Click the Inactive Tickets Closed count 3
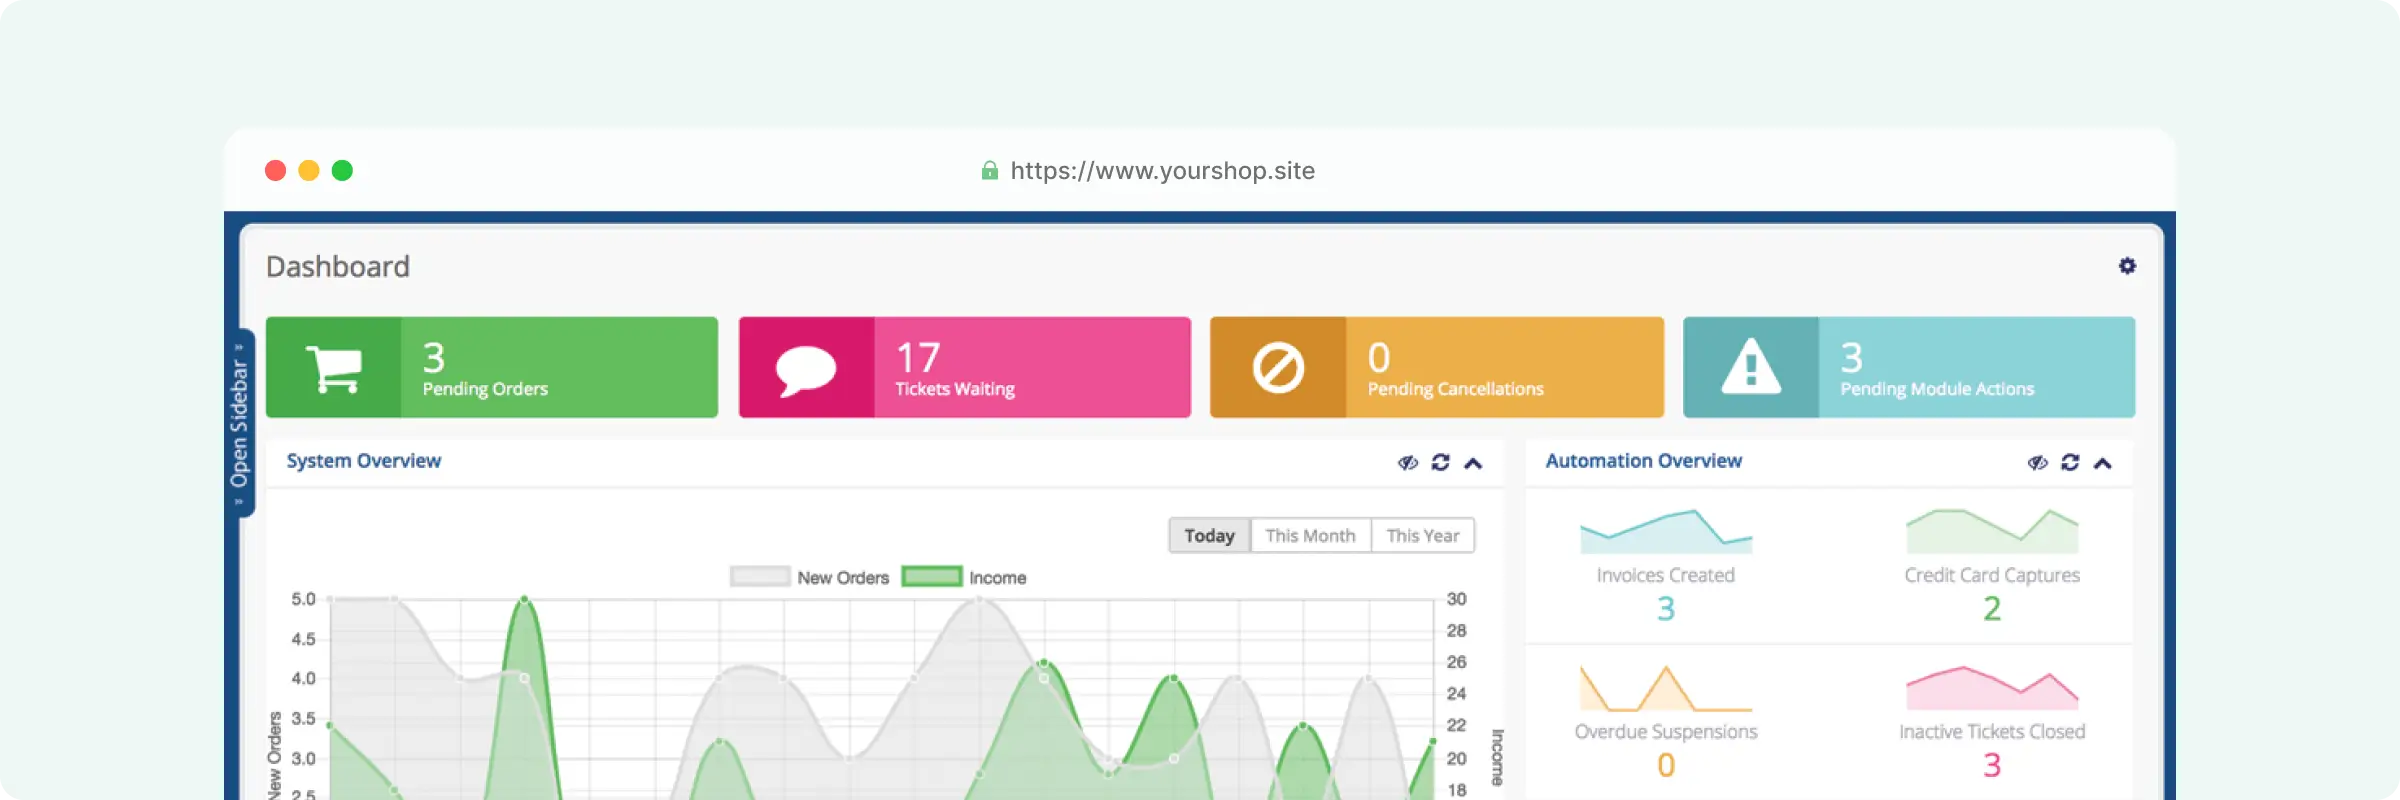 [x=1992, y=766]
